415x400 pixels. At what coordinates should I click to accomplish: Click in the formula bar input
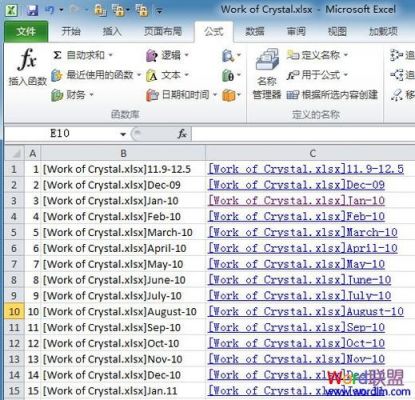click(303, 134)
